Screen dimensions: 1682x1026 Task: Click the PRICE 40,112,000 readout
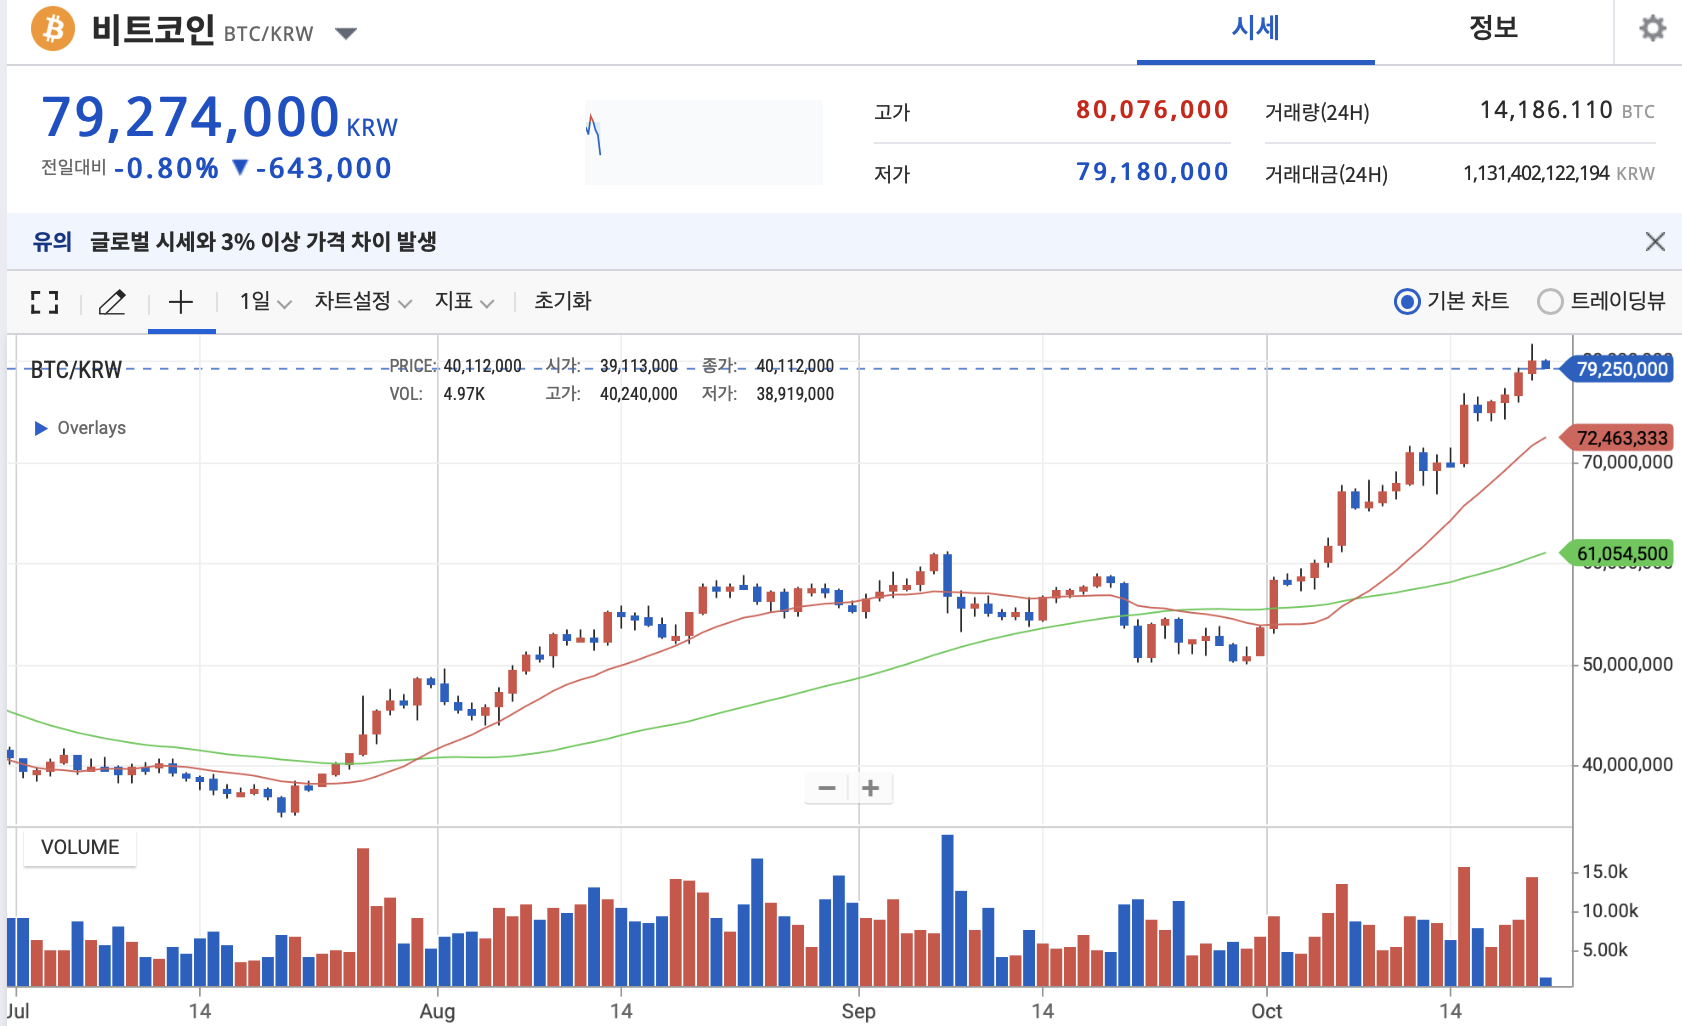point(455,366)
